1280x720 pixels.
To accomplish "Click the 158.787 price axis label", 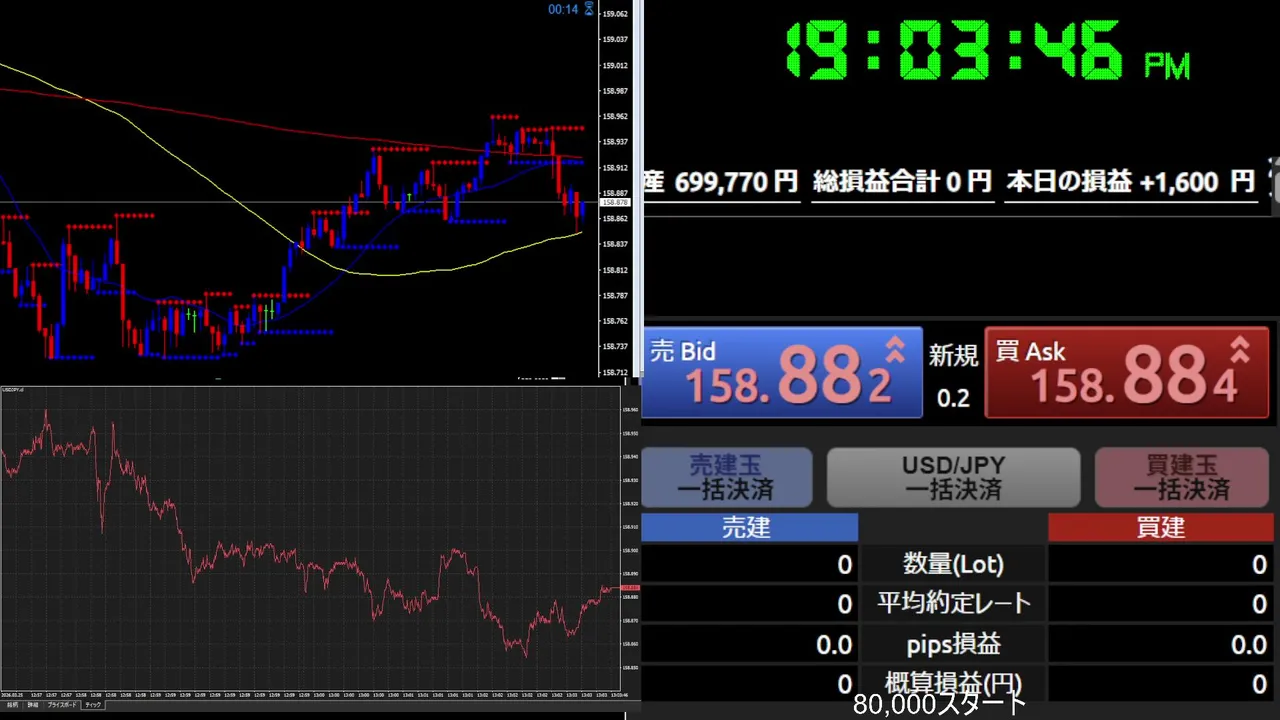I will [615, 296].
